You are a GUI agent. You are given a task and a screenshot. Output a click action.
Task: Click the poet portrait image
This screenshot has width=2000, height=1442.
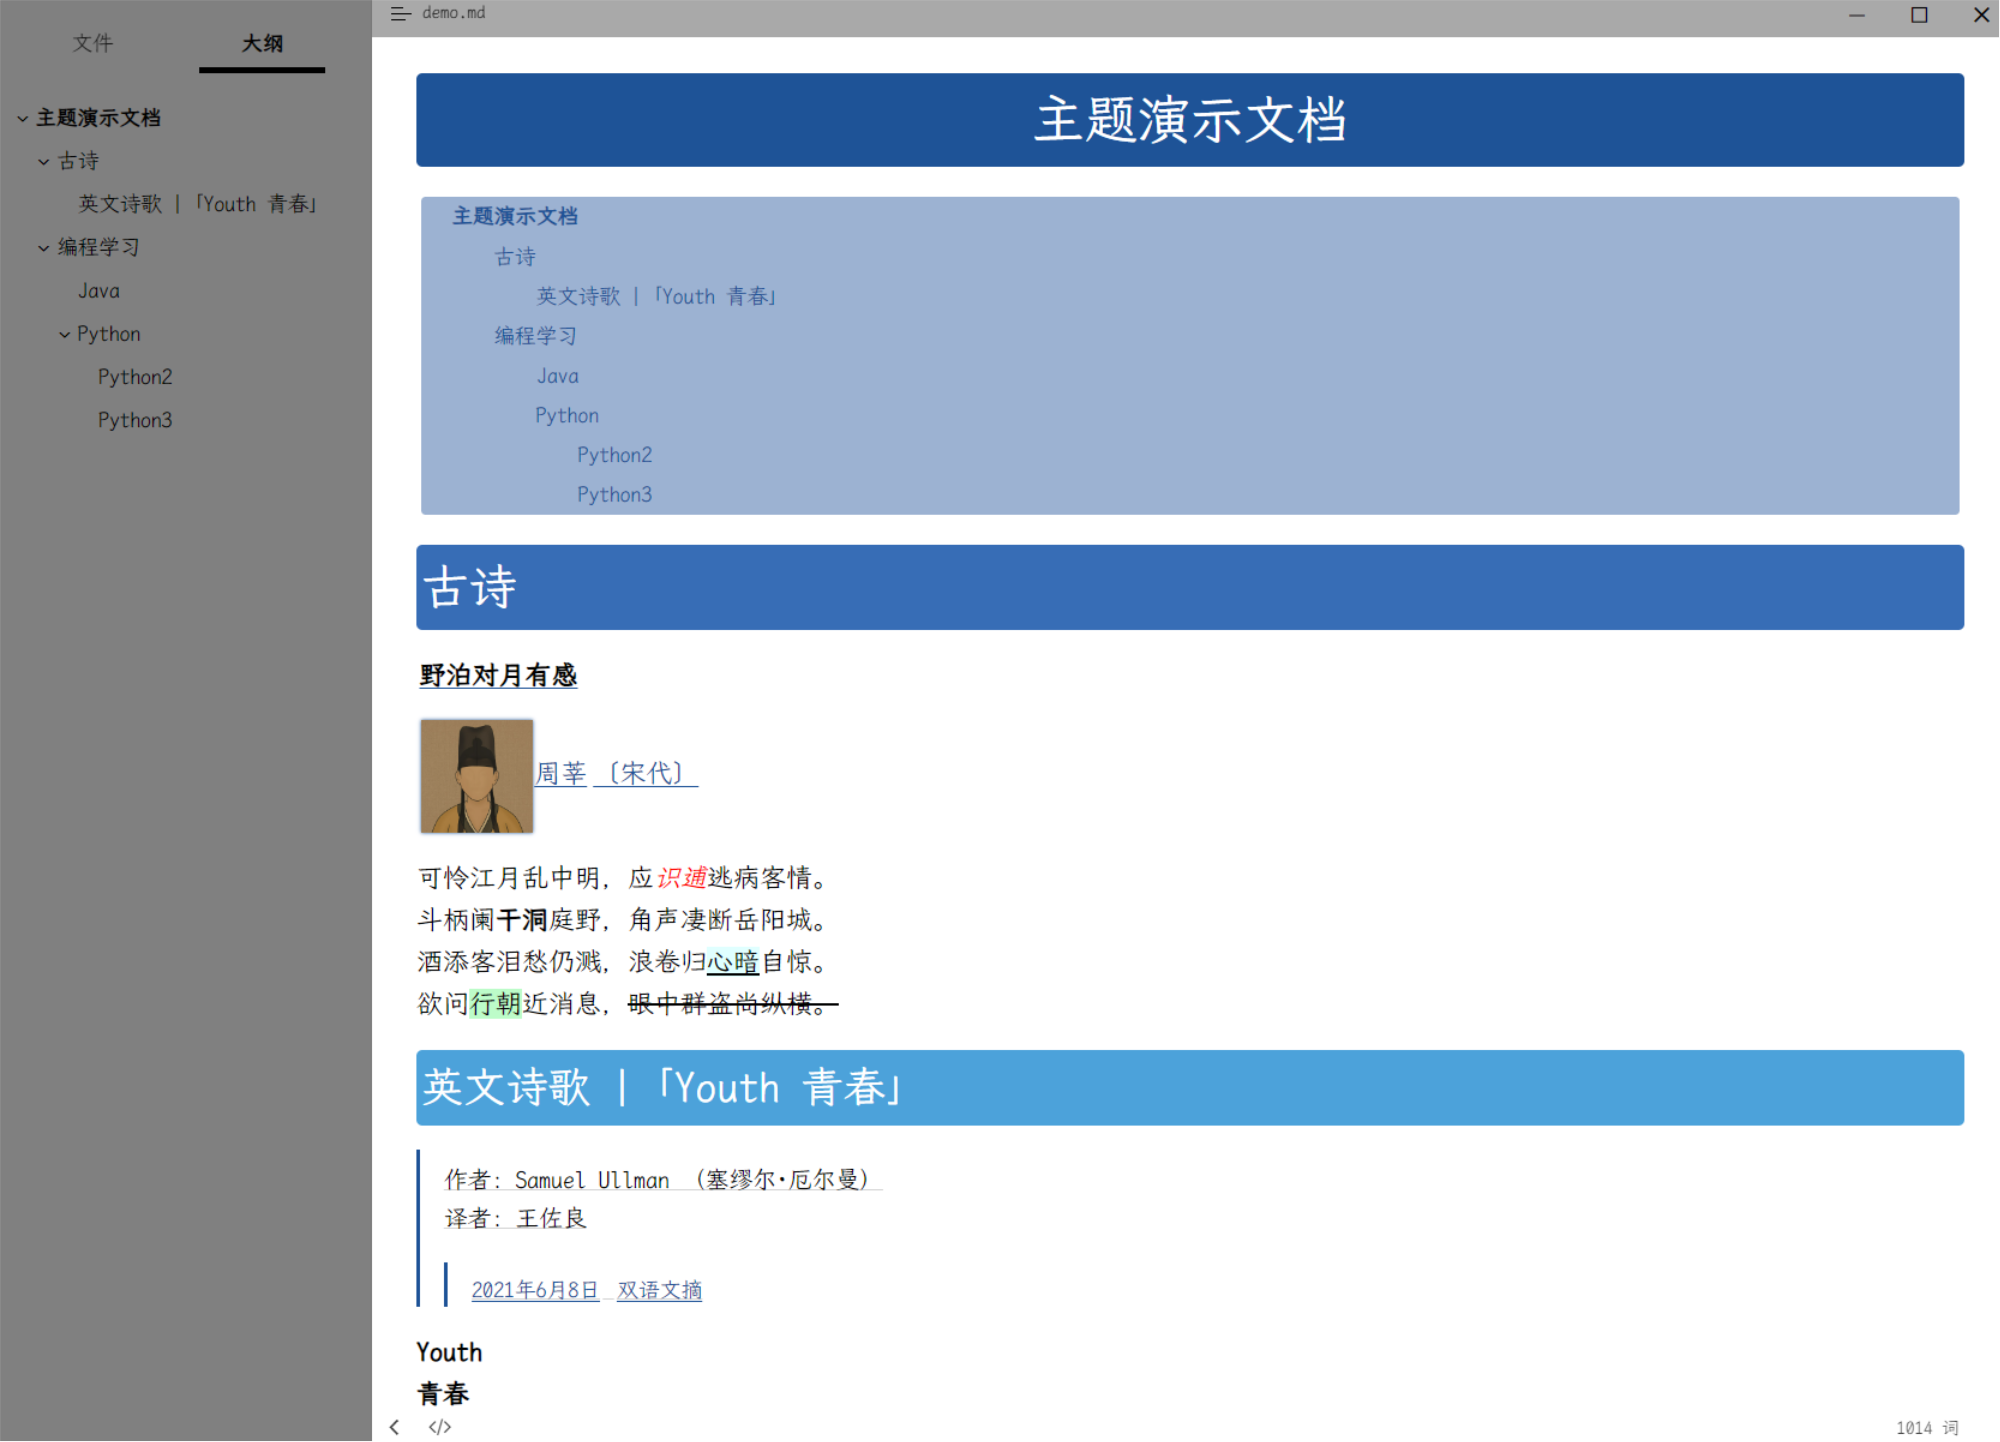pyautogui.click(x=476, y=775)
